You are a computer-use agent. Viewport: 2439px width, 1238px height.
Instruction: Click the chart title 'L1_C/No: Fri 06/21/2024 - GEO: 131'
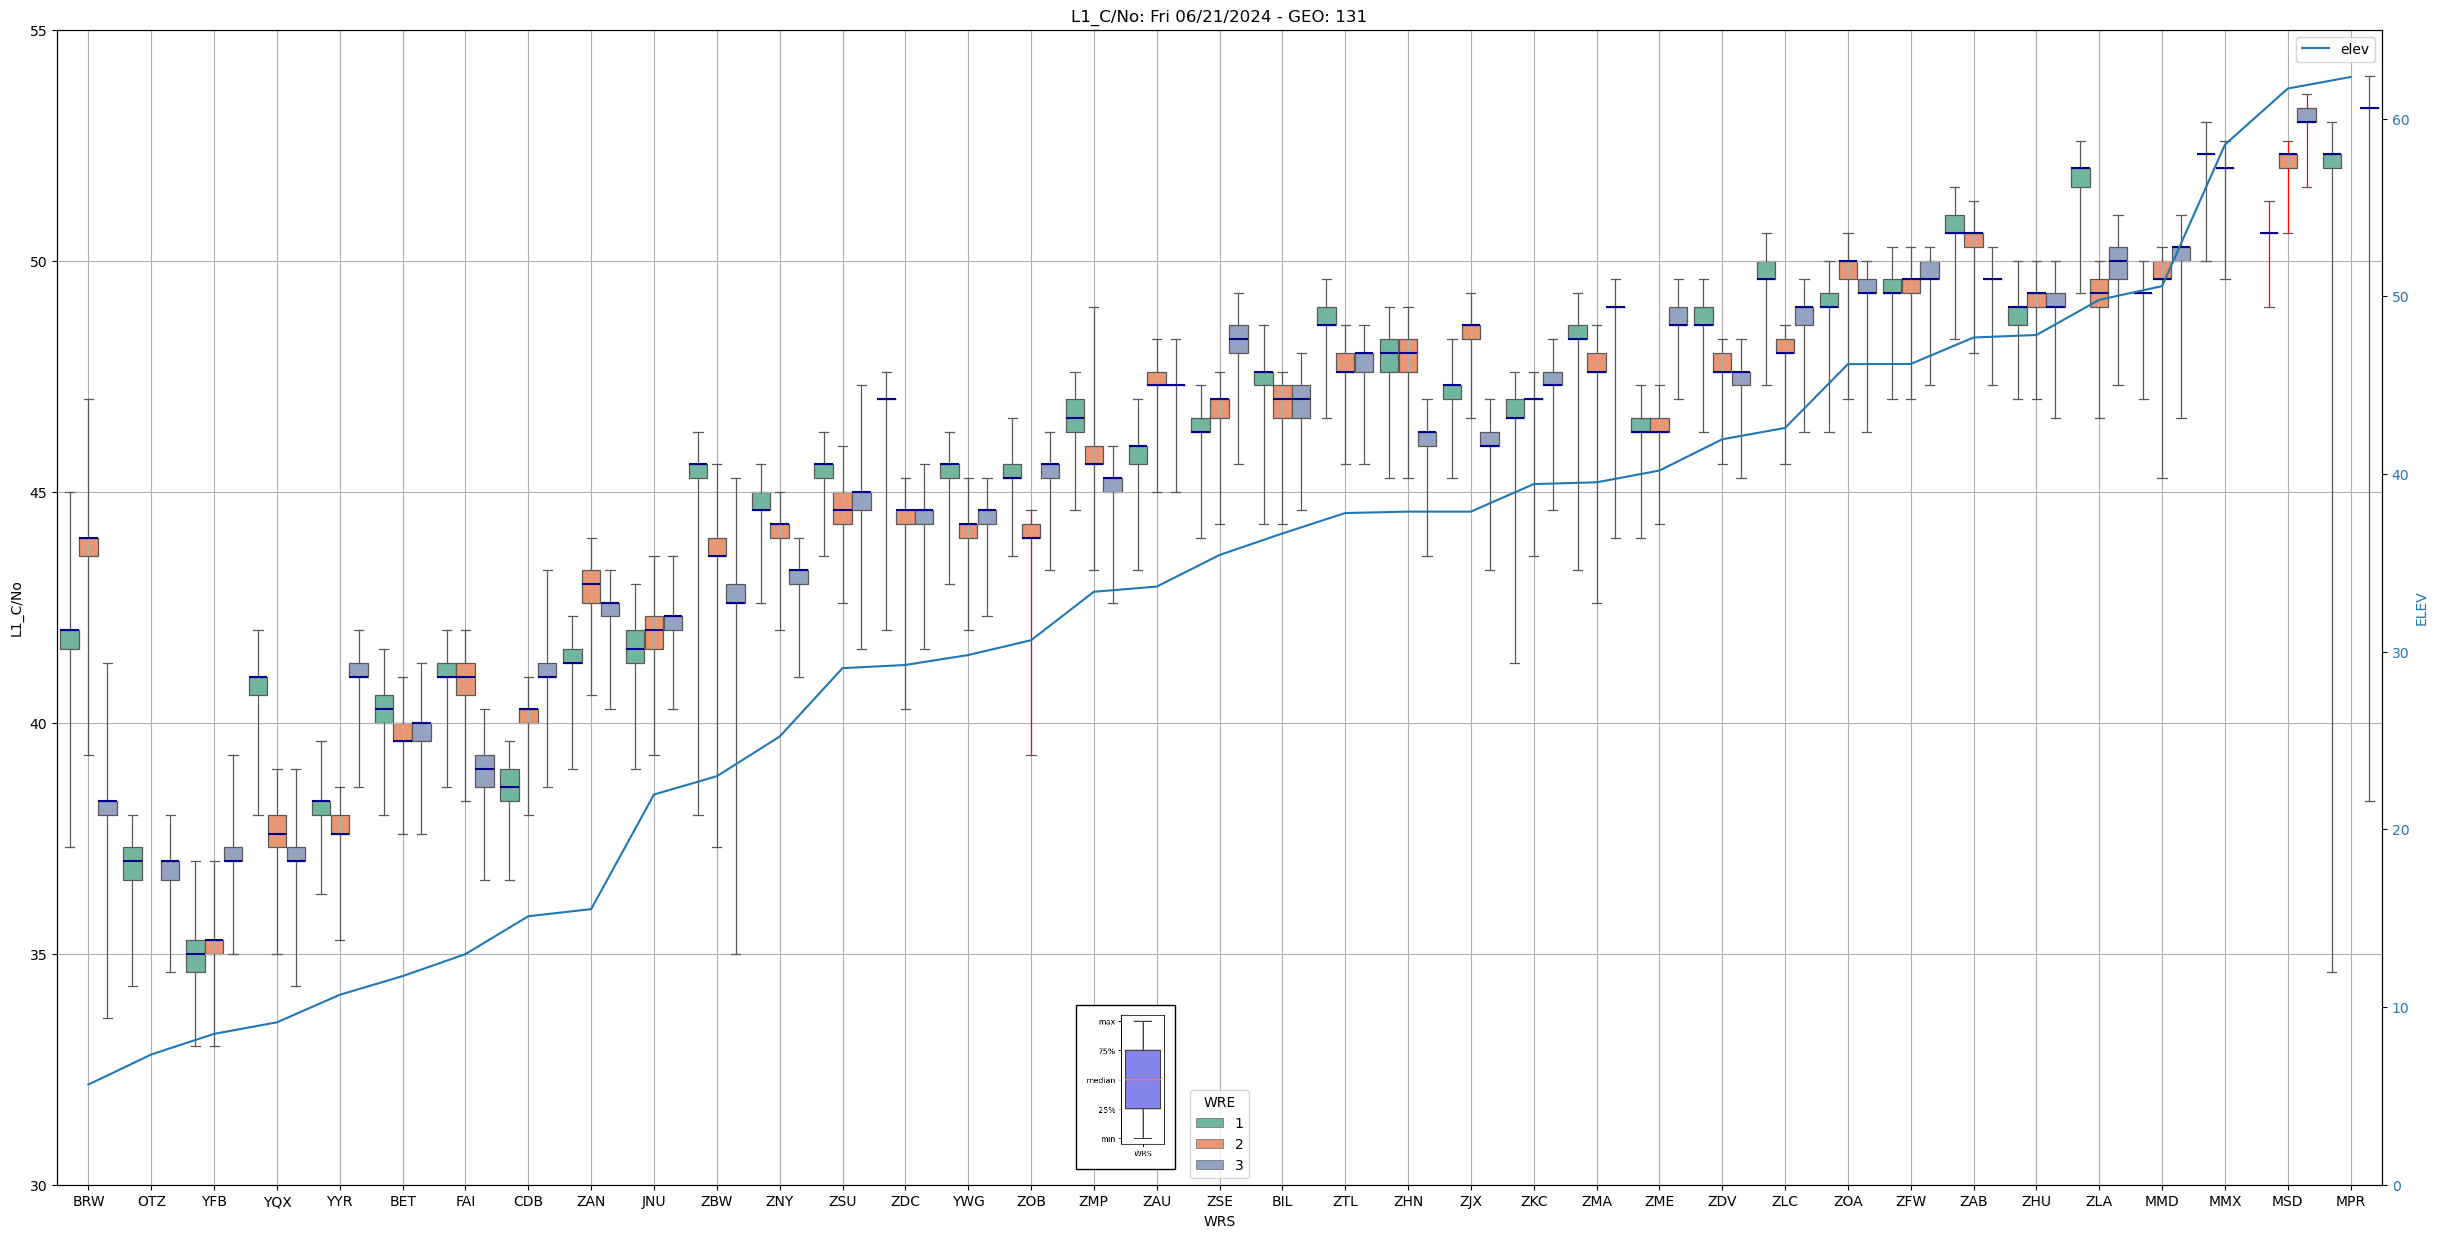click(1218, 16)
